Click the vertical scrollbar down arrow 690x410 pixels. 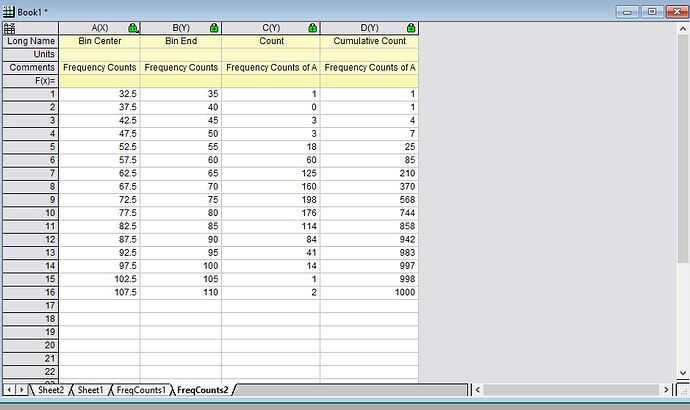point(683,373)
